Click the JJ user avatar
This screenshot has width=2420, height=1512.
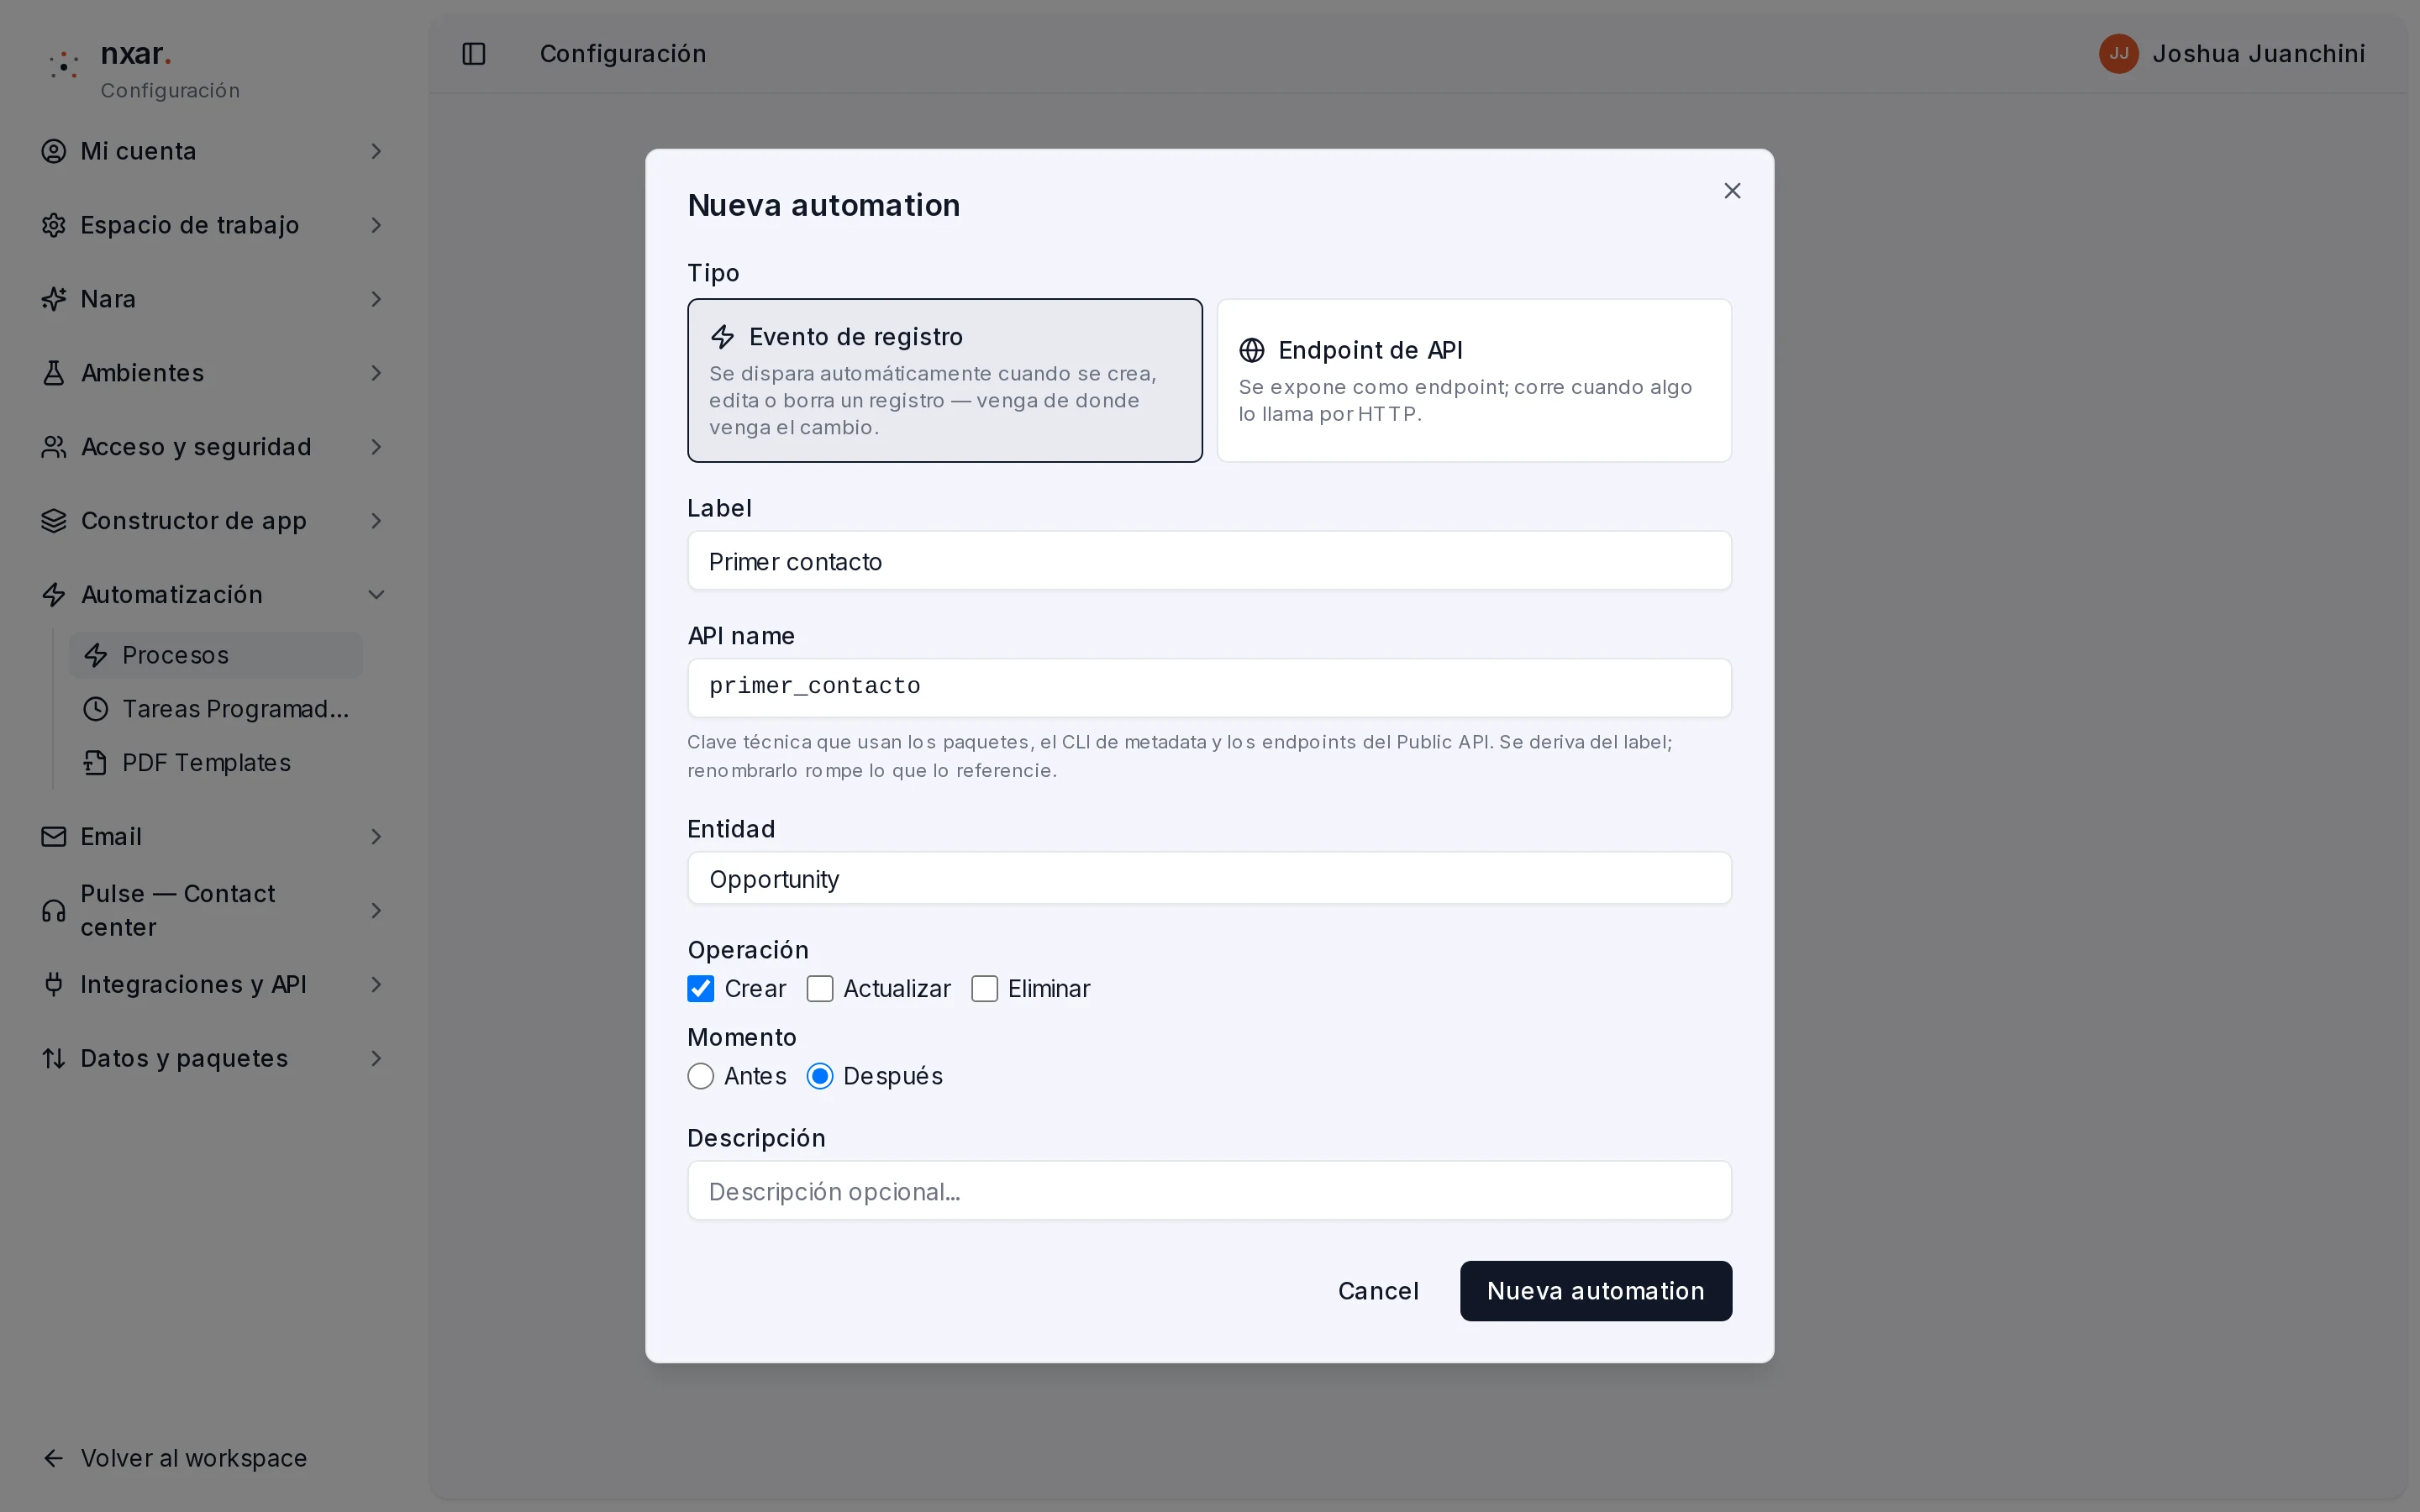[x=2118, y=54]
